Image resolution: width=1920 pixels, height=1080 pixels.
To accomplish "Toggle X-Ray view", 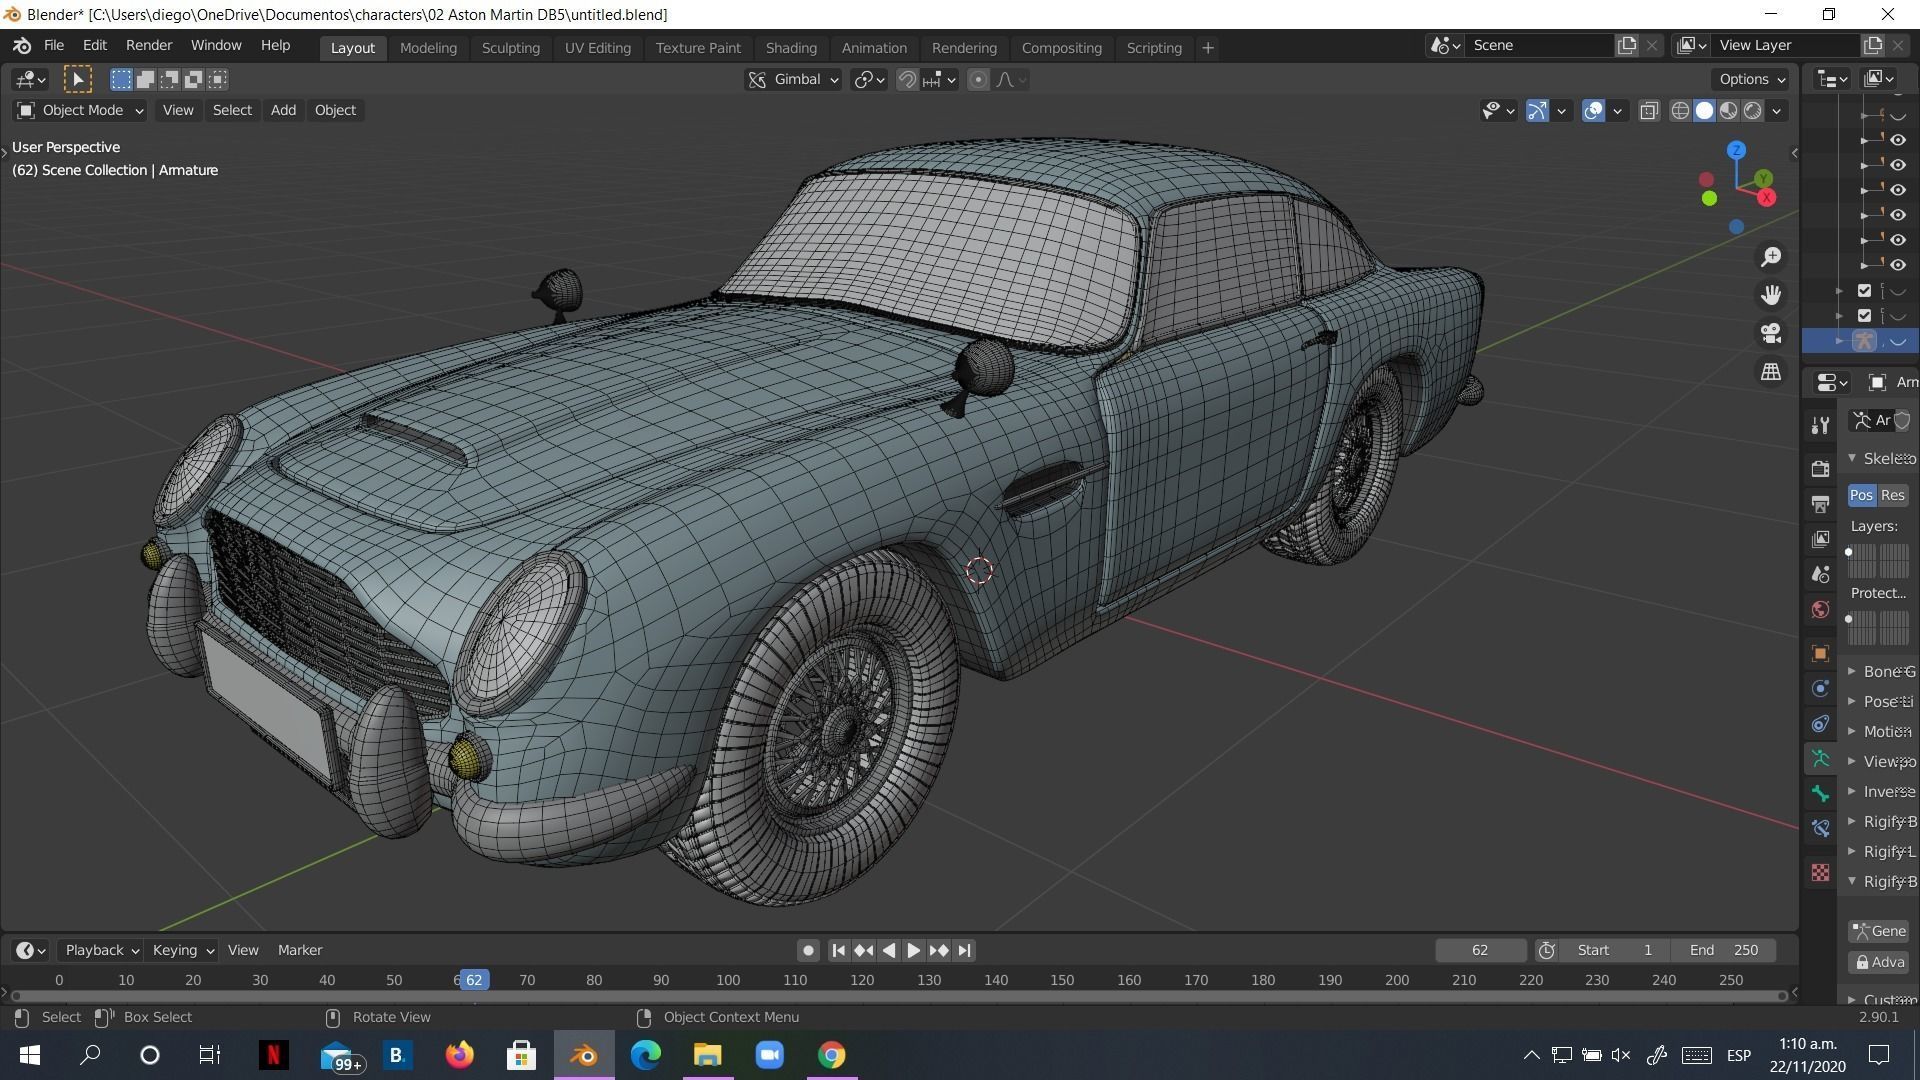I will [1649, 111].
